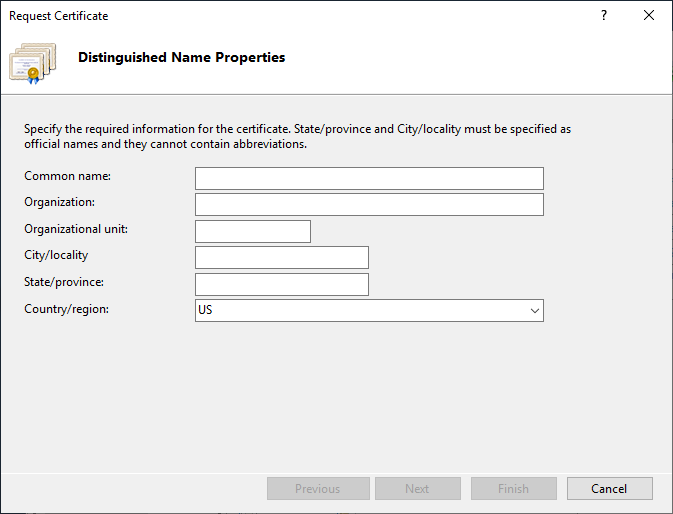Click the "Country/region:" label
This screenshot has width=673, height=514.
pos(66,309)
